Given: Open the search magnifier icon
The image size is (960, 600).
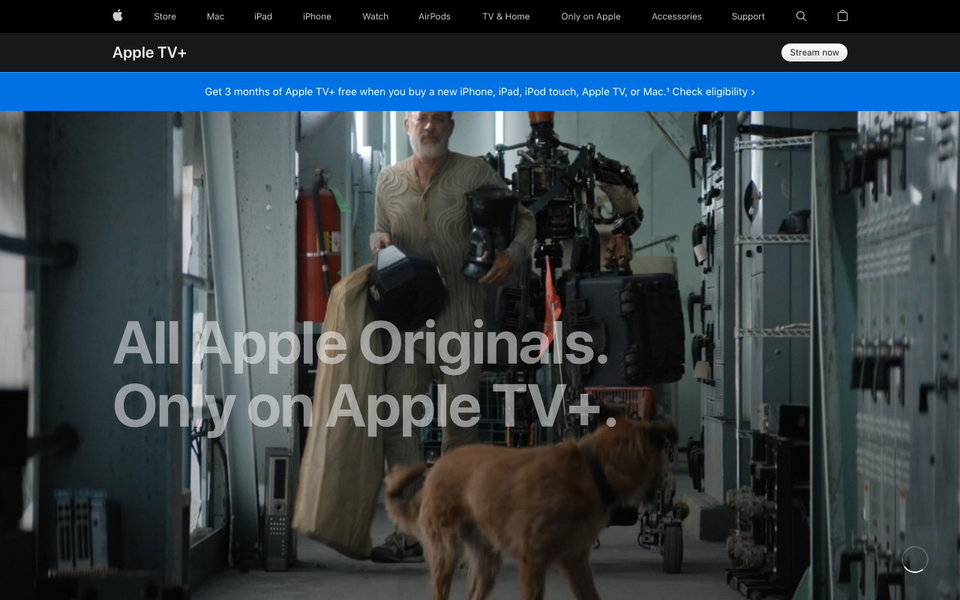Looking at the screenshot, I should point(801,17).
